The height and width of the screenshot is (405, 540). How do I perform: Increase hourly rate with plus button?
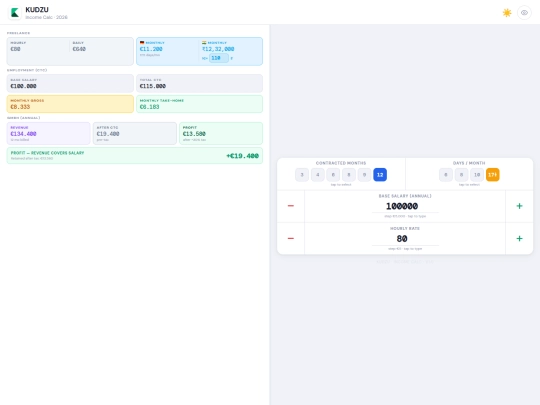click(x=519, y=238)
